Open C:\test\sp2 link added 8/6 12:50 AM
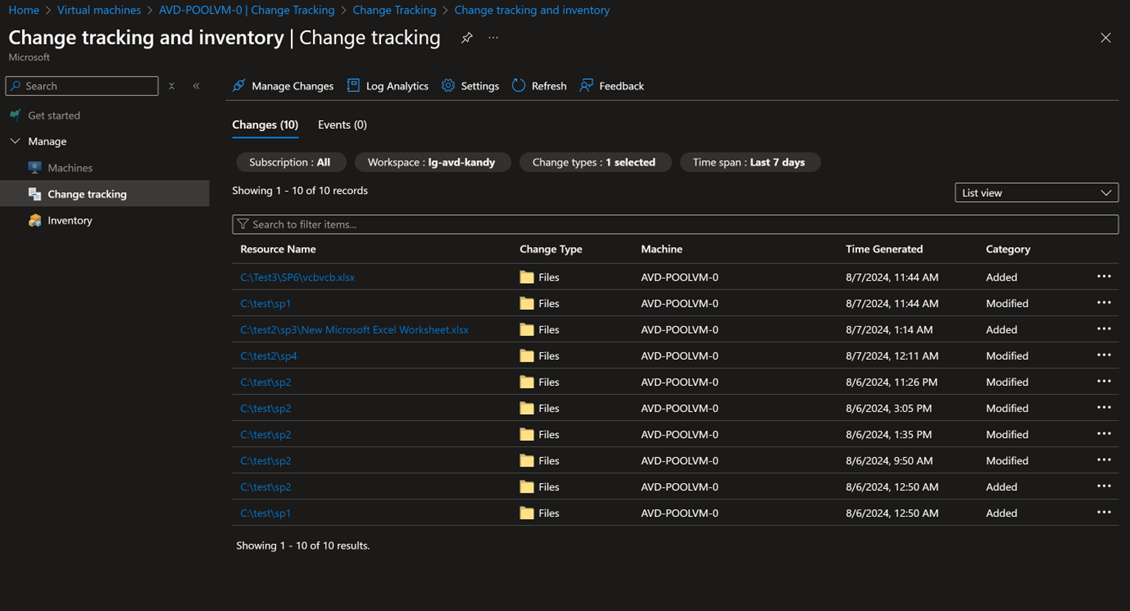Viewport: 1130px width, 611px height. point(265,487)
